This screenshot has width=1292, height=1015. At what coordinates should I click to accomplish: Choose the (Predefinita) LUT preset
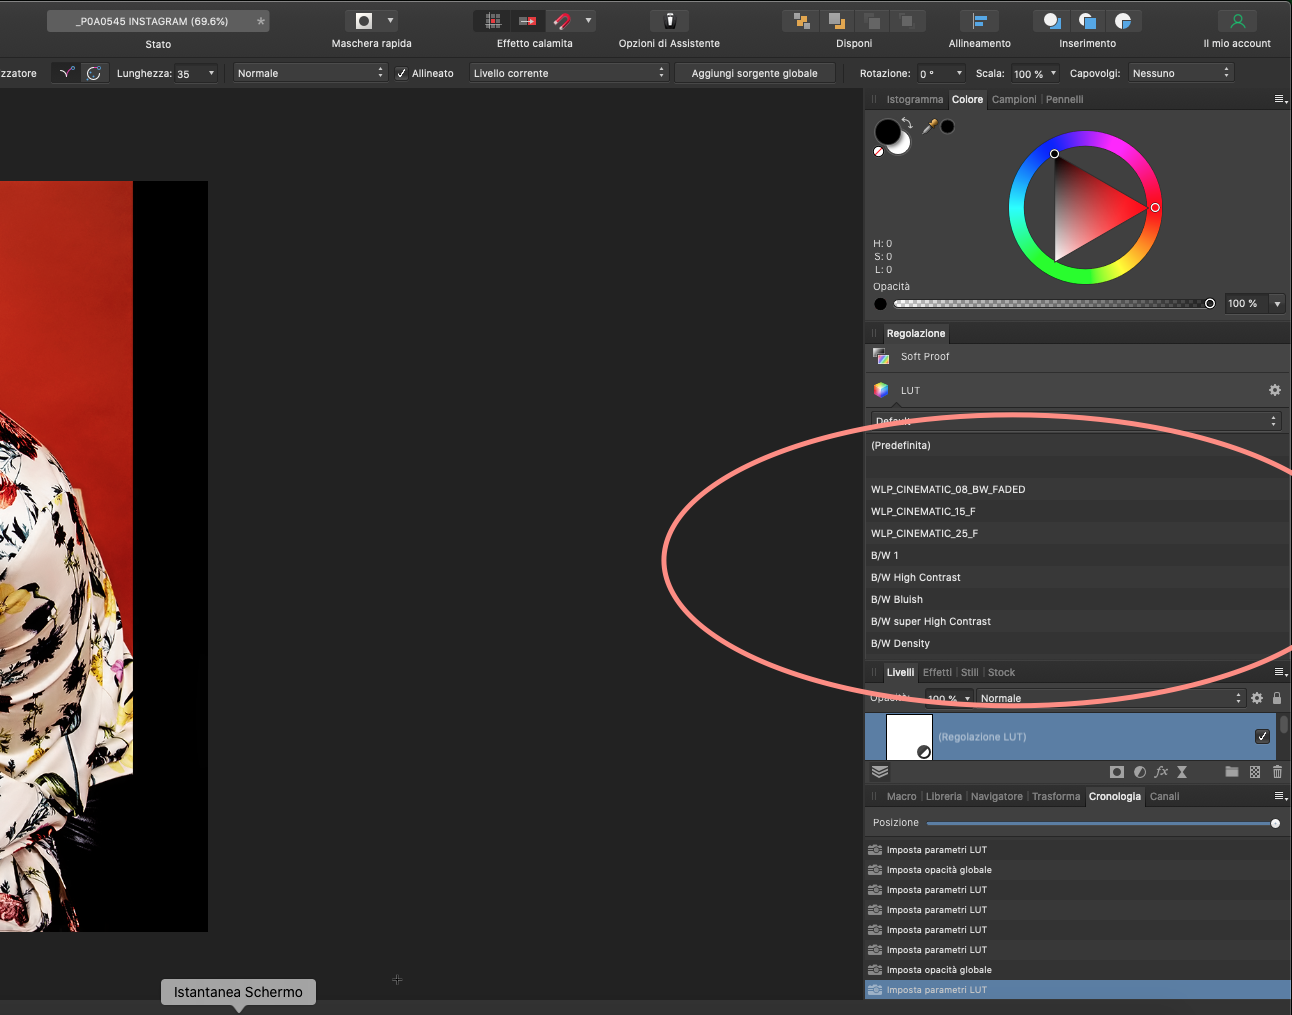tap(1078, 445)
